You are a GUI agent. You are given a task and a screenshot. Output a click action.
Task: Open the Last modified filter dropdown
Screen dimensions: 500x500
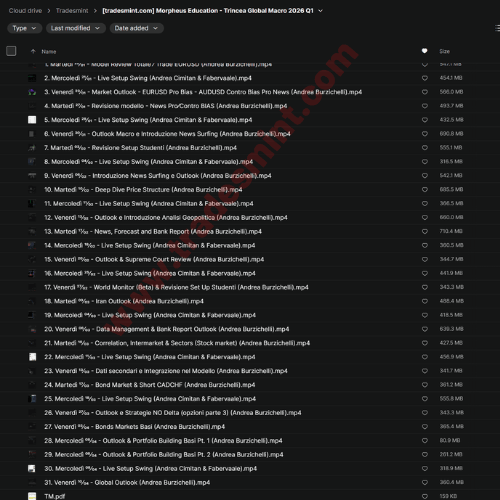point(76,28)
